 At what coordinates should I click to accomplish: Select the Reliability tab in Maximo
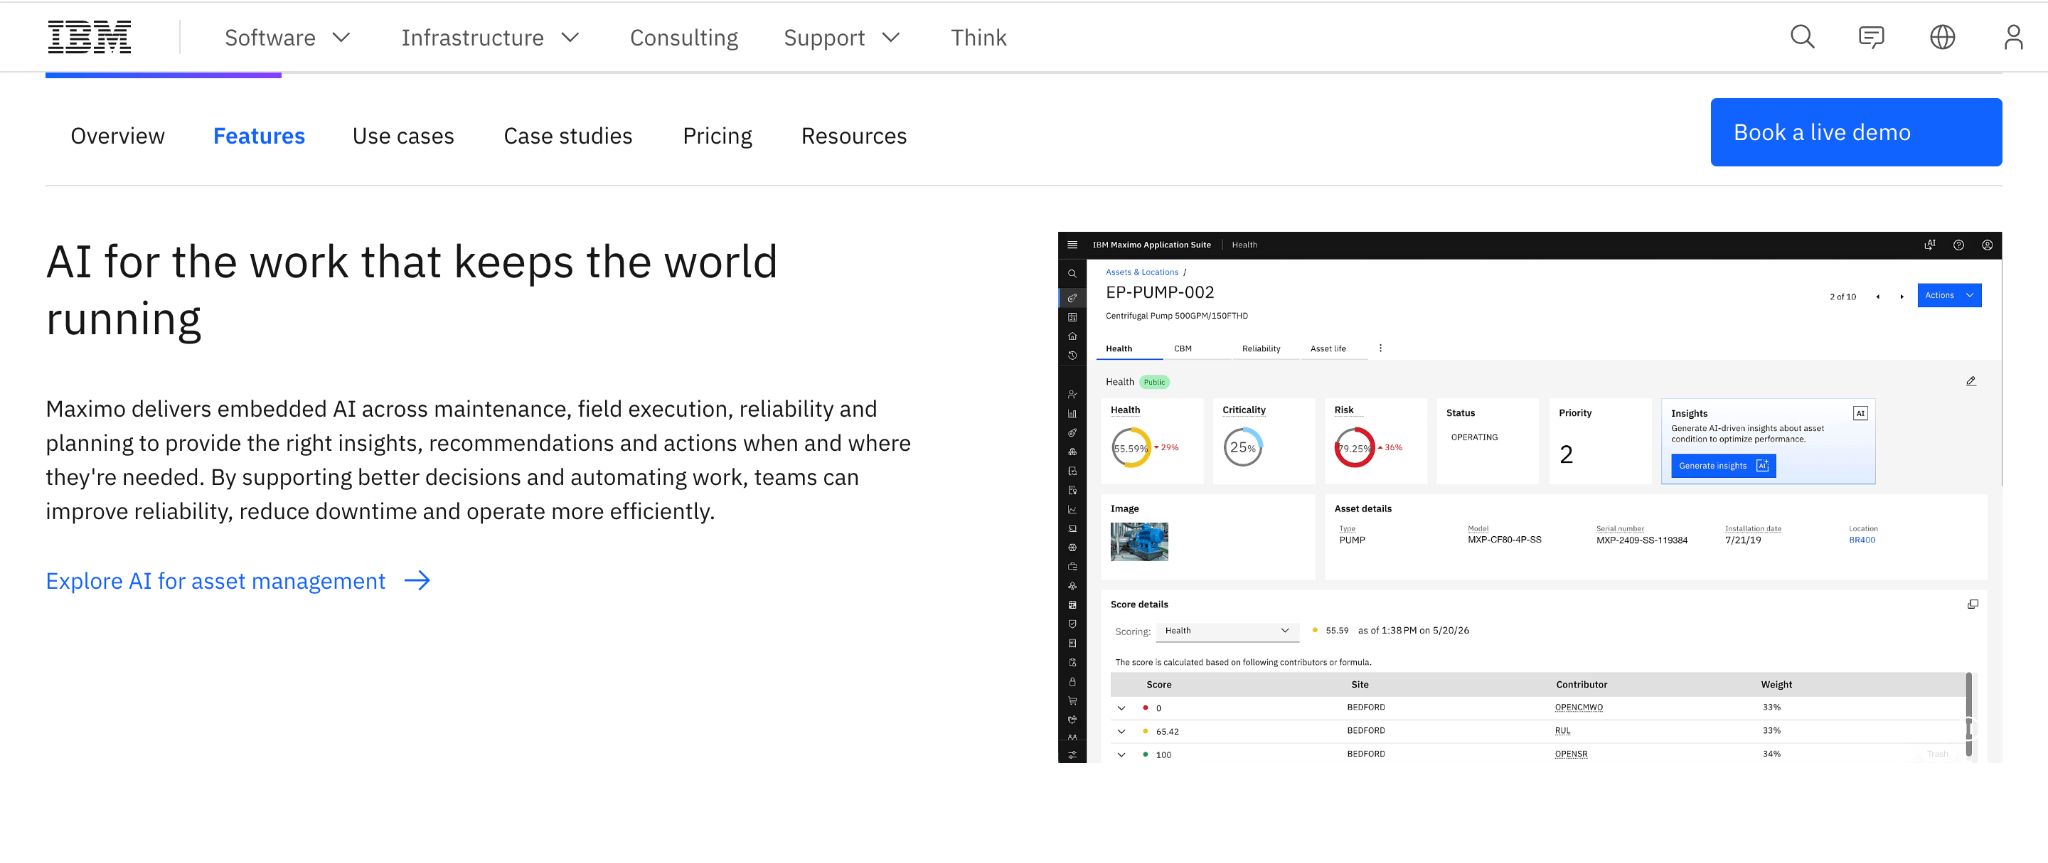tap(1261, 349)
